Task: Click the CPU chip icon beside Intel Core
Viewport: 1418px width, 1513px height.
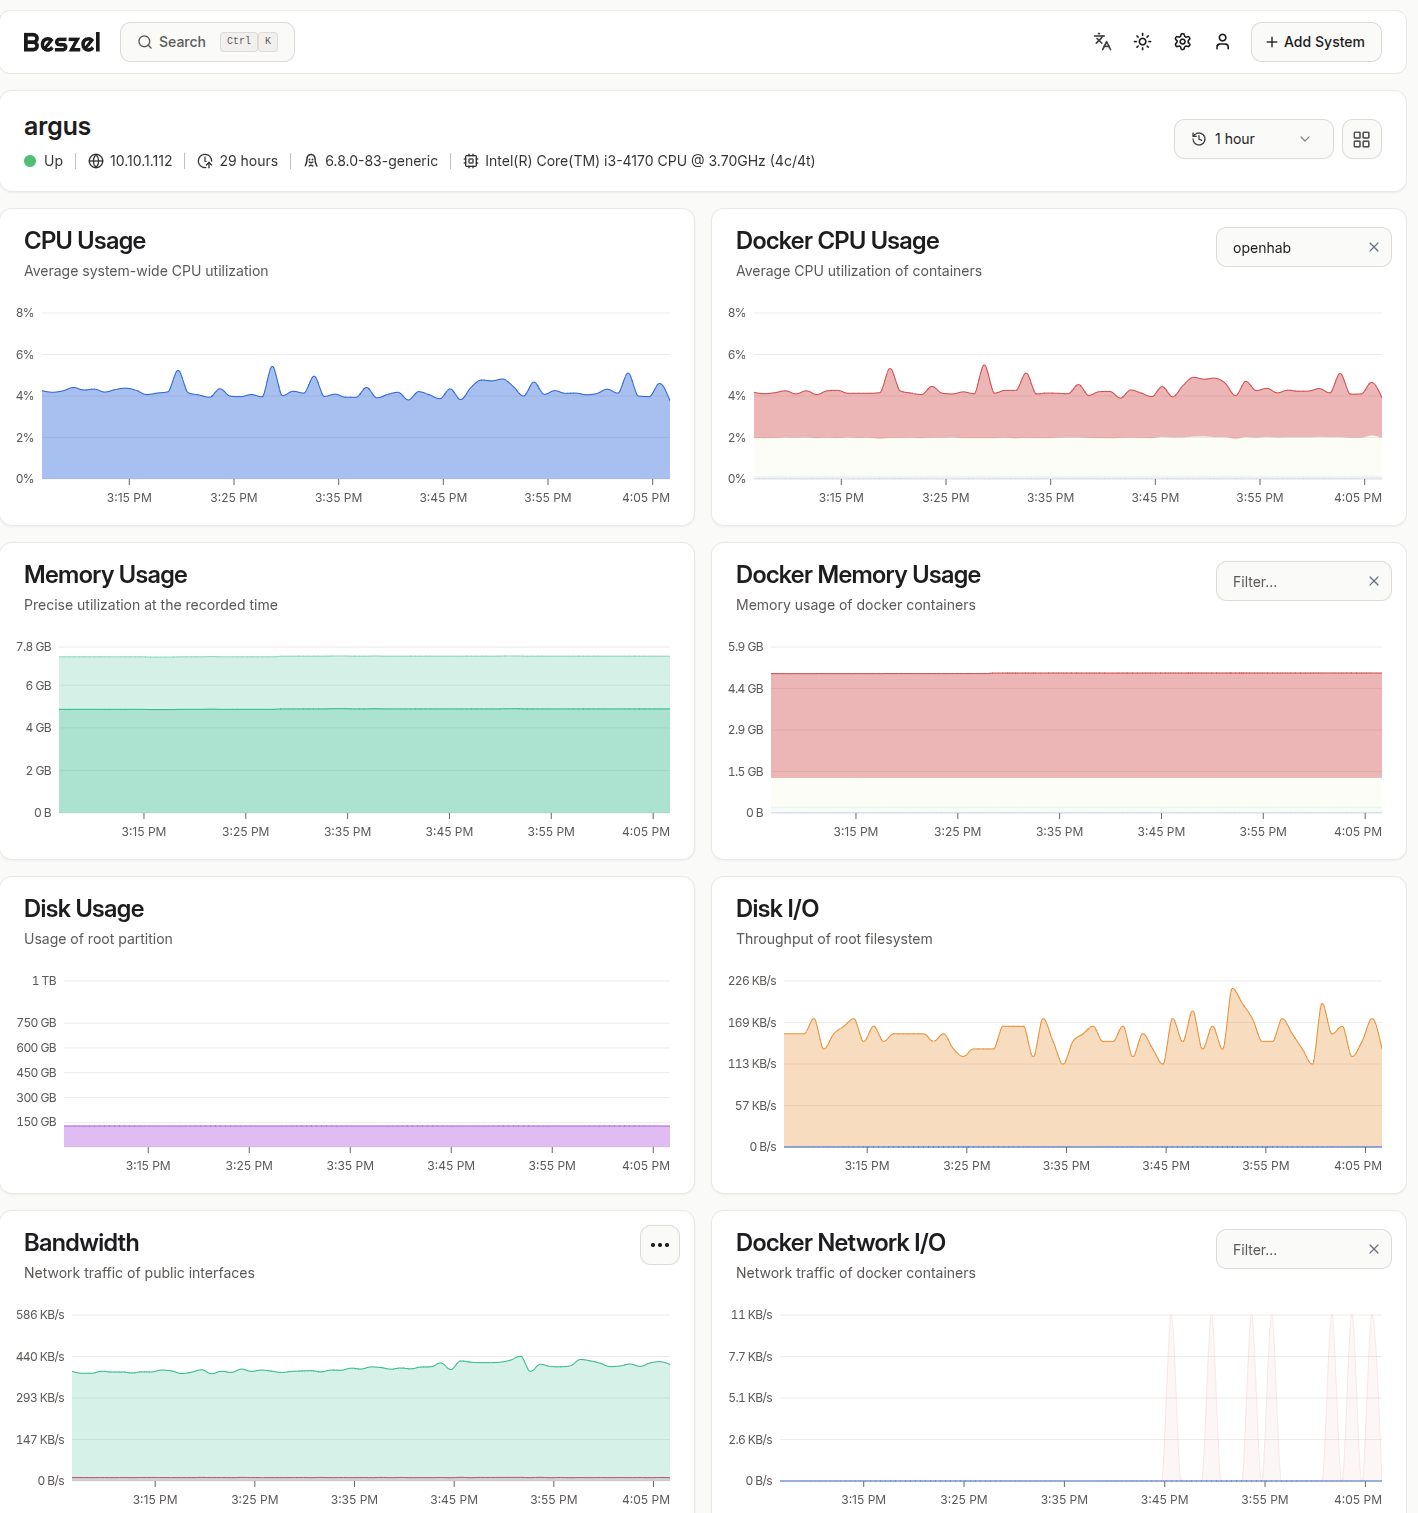Action: tap(470, 161)
